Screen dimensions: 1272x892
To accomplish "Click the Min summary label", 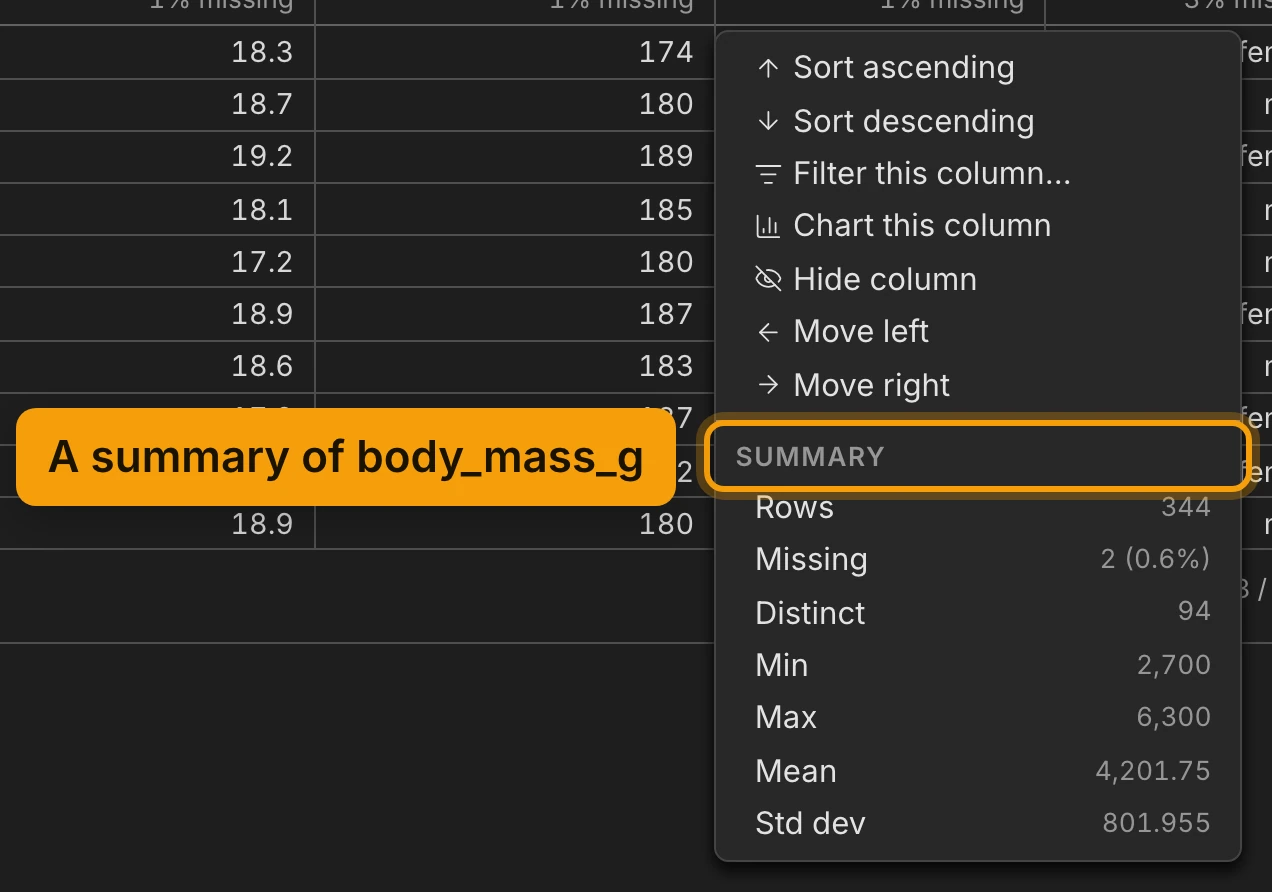I will click(781, 666).
